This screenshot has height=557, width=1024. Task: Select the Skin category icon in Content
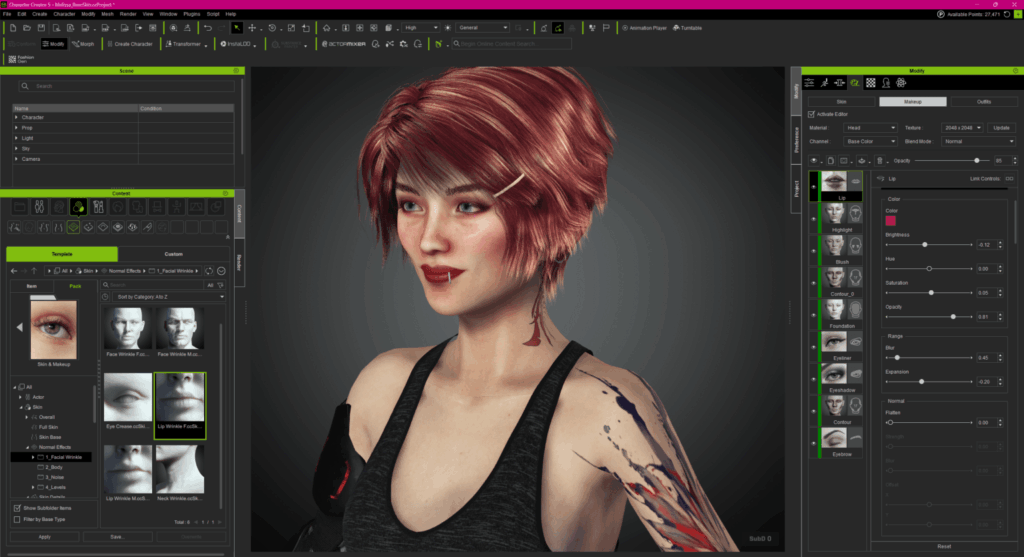[x=78, y=208]
